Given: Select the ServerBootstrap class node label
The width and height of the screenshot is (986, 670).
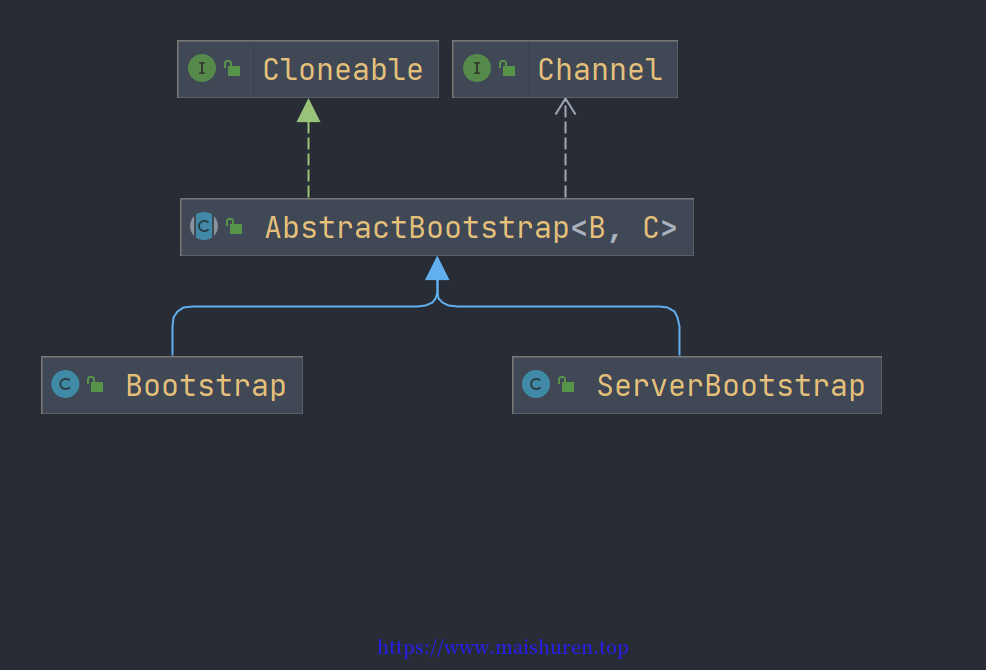Looking at the screenshot, I should pos(731,386).
